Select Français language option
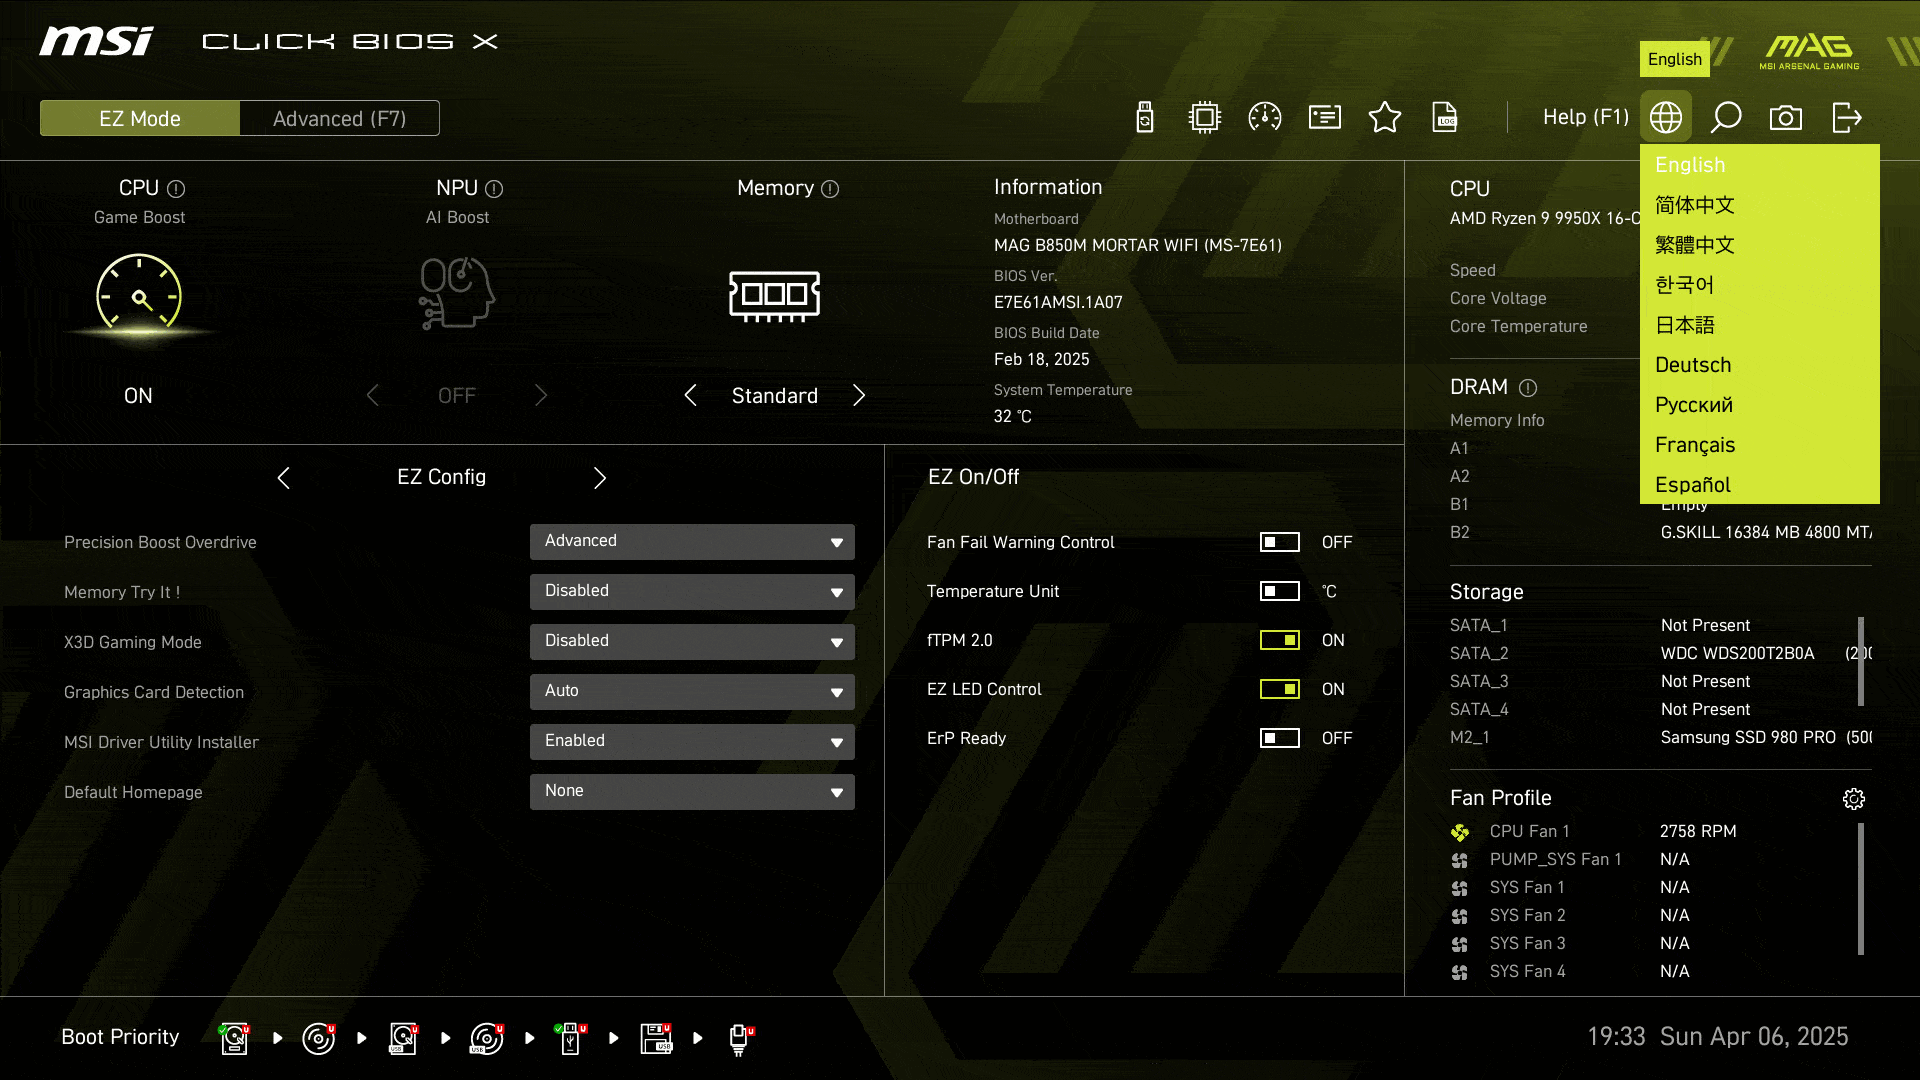Screen dimensions: 1920x1080 pyautogui.click(x=1760, y=445)
